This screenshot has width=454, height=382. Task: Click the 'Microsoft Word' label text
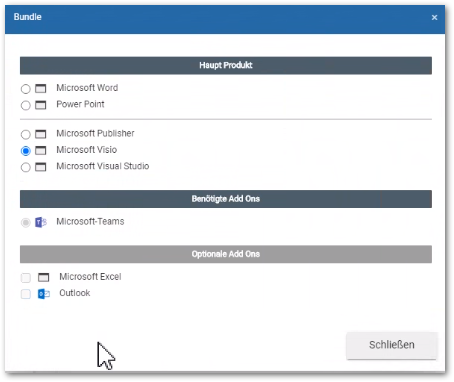[87, 88]
